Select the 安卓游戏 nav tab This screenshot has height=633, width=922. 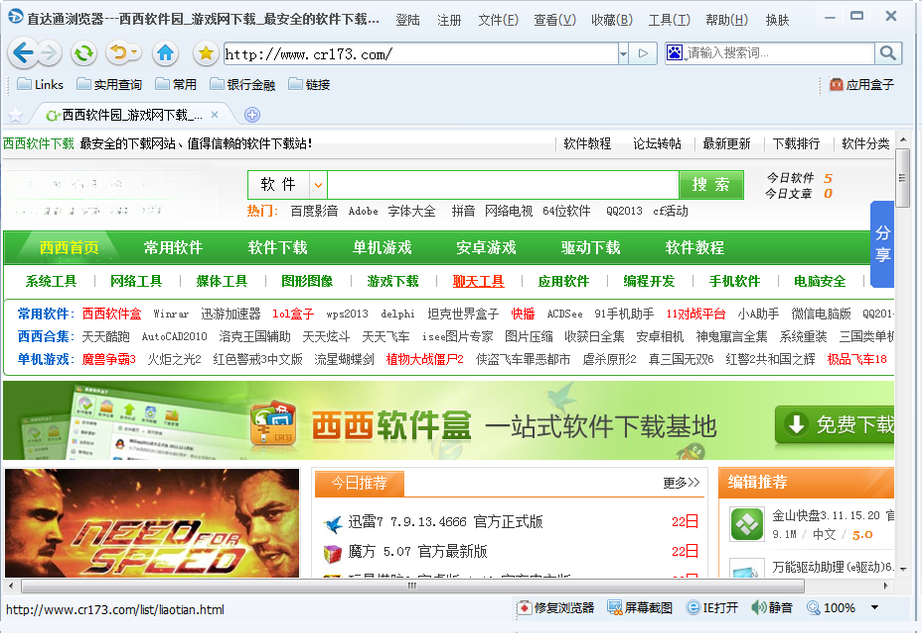[486, 247]
